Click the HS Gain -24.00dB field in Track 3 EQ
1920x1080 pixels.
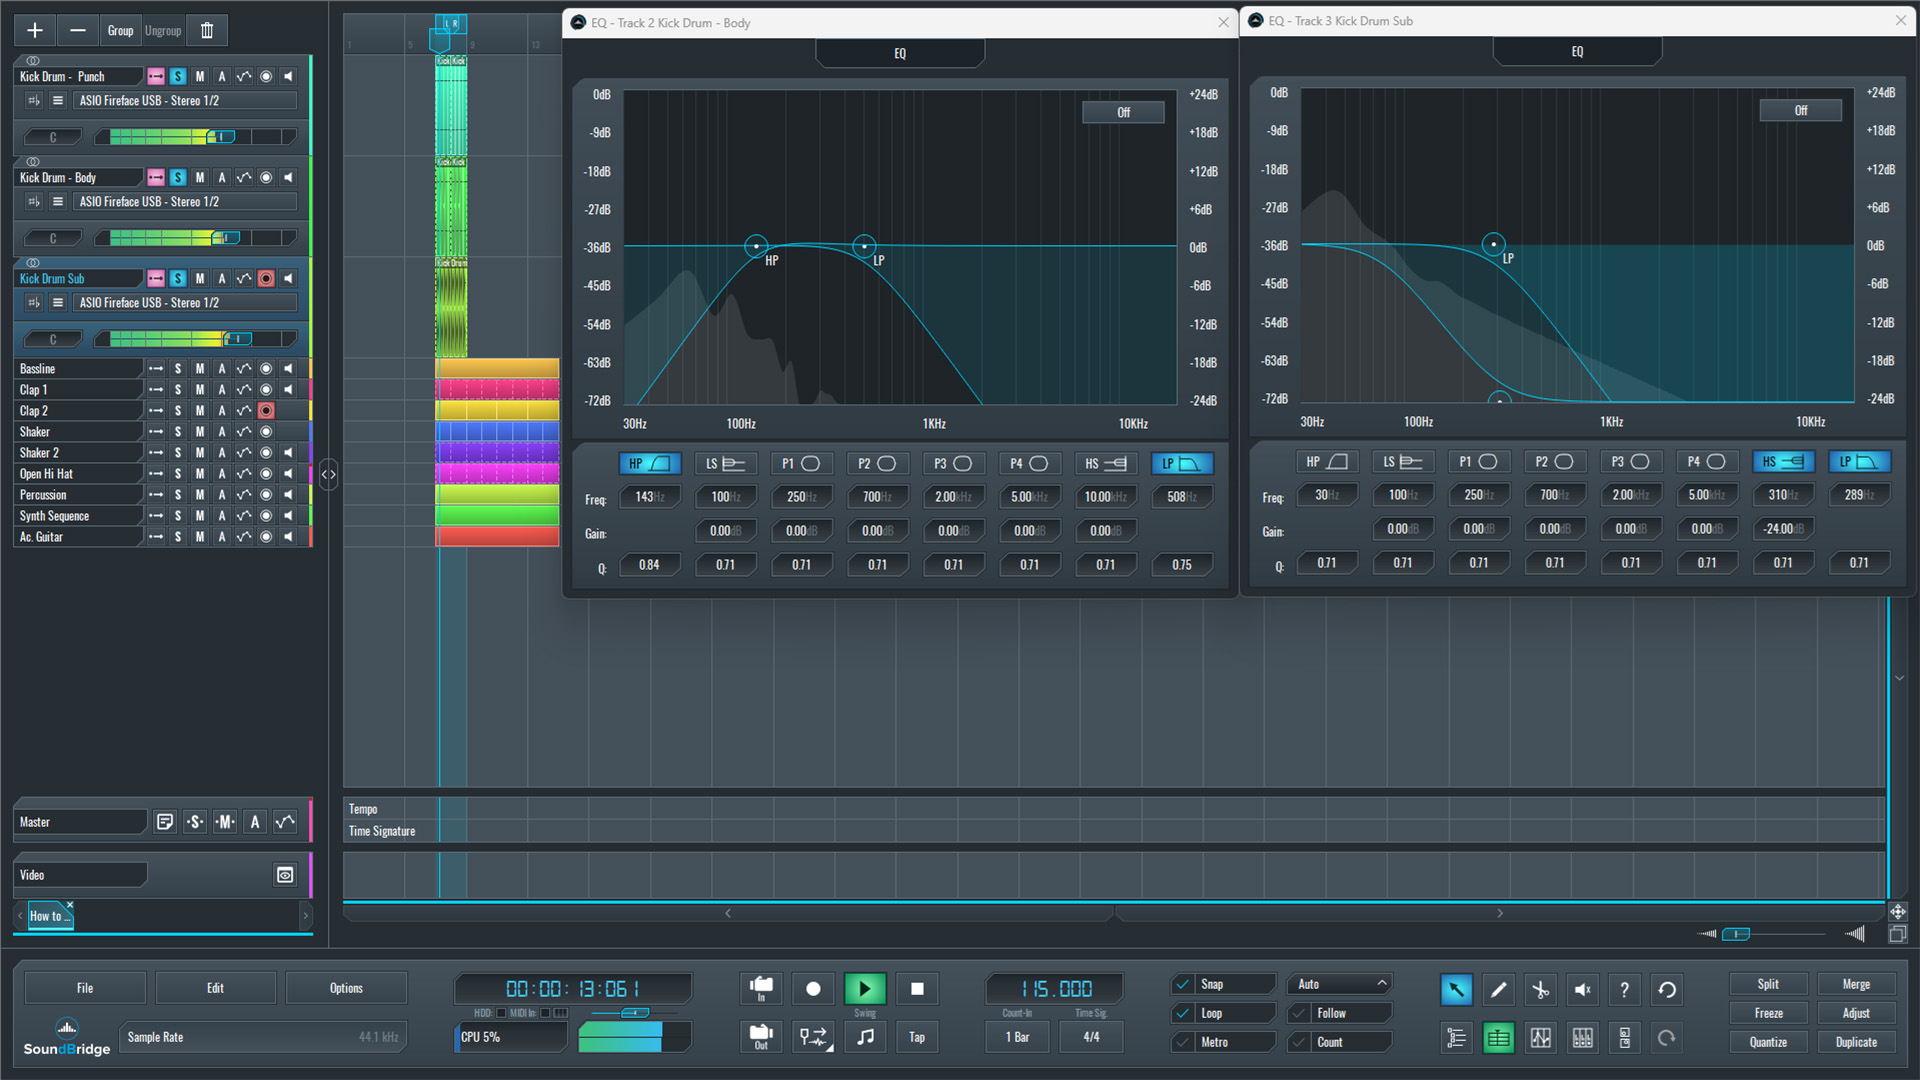click(x=1783, y=529)
